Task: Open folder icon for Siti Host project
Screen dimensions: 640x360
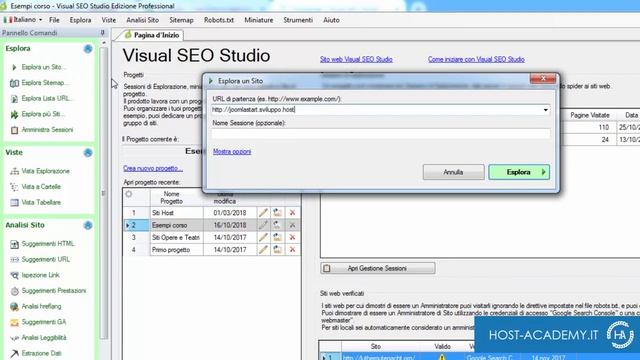Action: (x=278, y=213)
